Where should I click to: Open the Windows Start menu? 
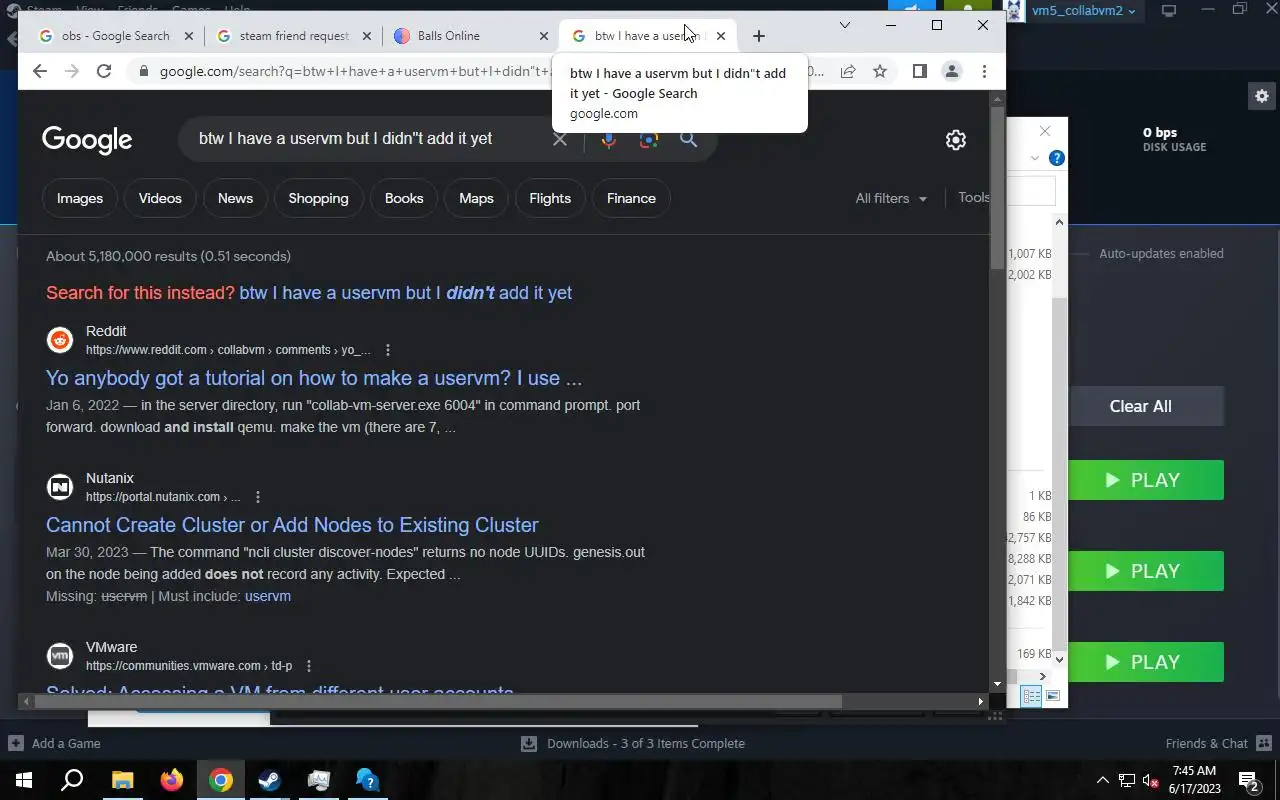tap(23, 780)
